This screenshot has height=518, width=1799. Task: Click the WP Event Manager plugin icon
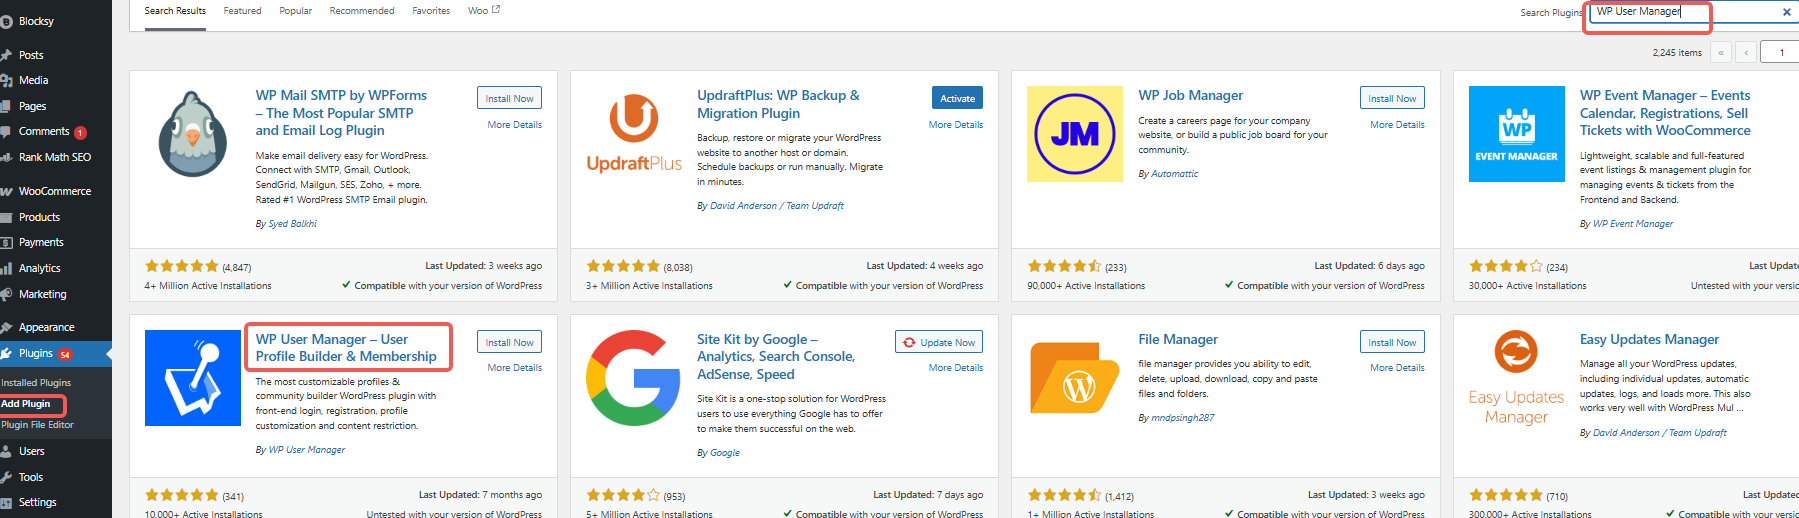(x=1516, y=134)
